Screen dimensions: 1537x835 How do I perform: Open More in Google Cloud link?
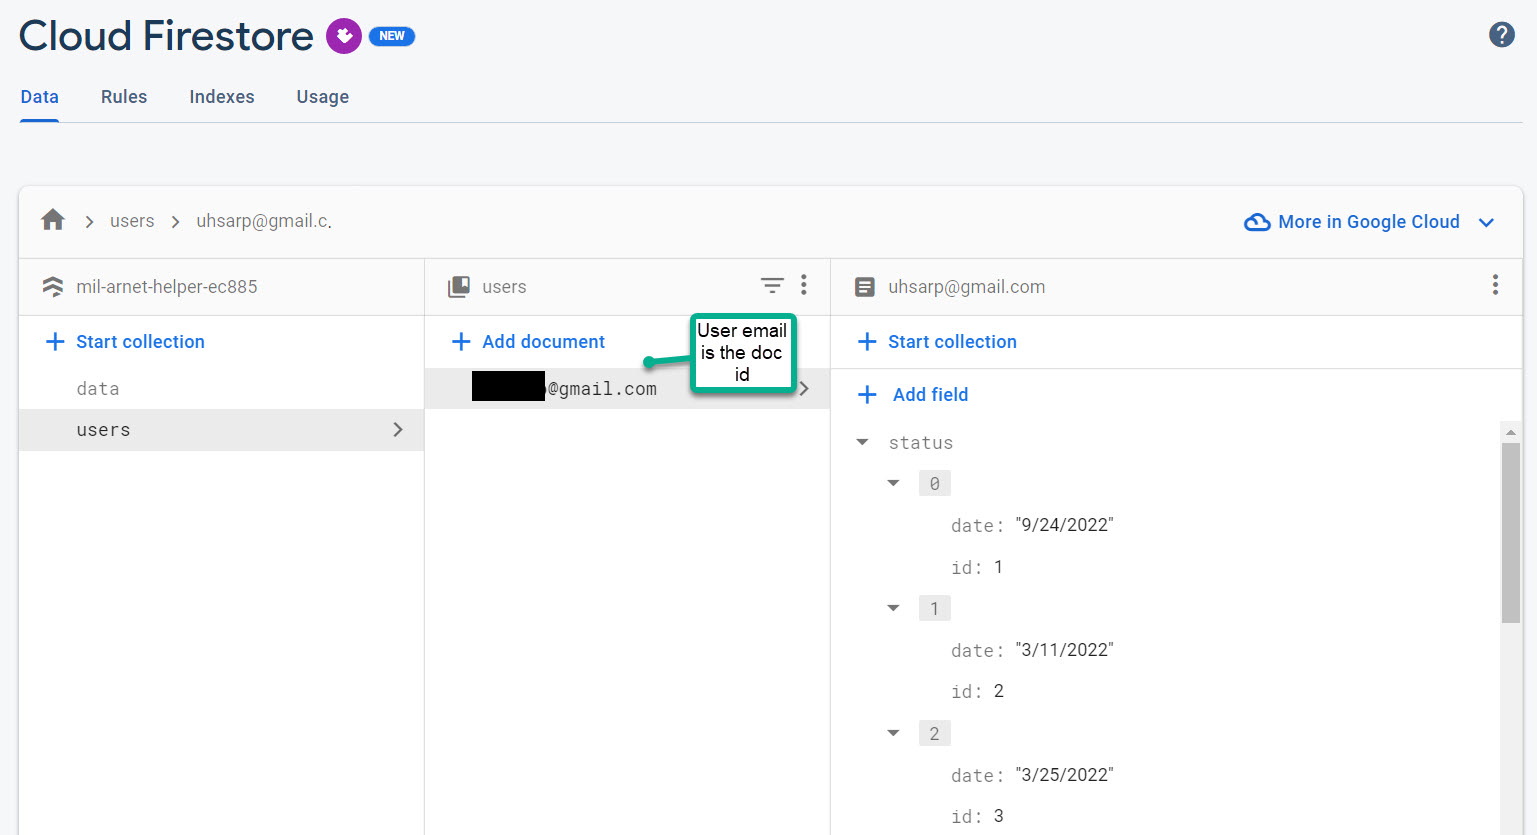pyautogui.click(x=1369, y=222)
